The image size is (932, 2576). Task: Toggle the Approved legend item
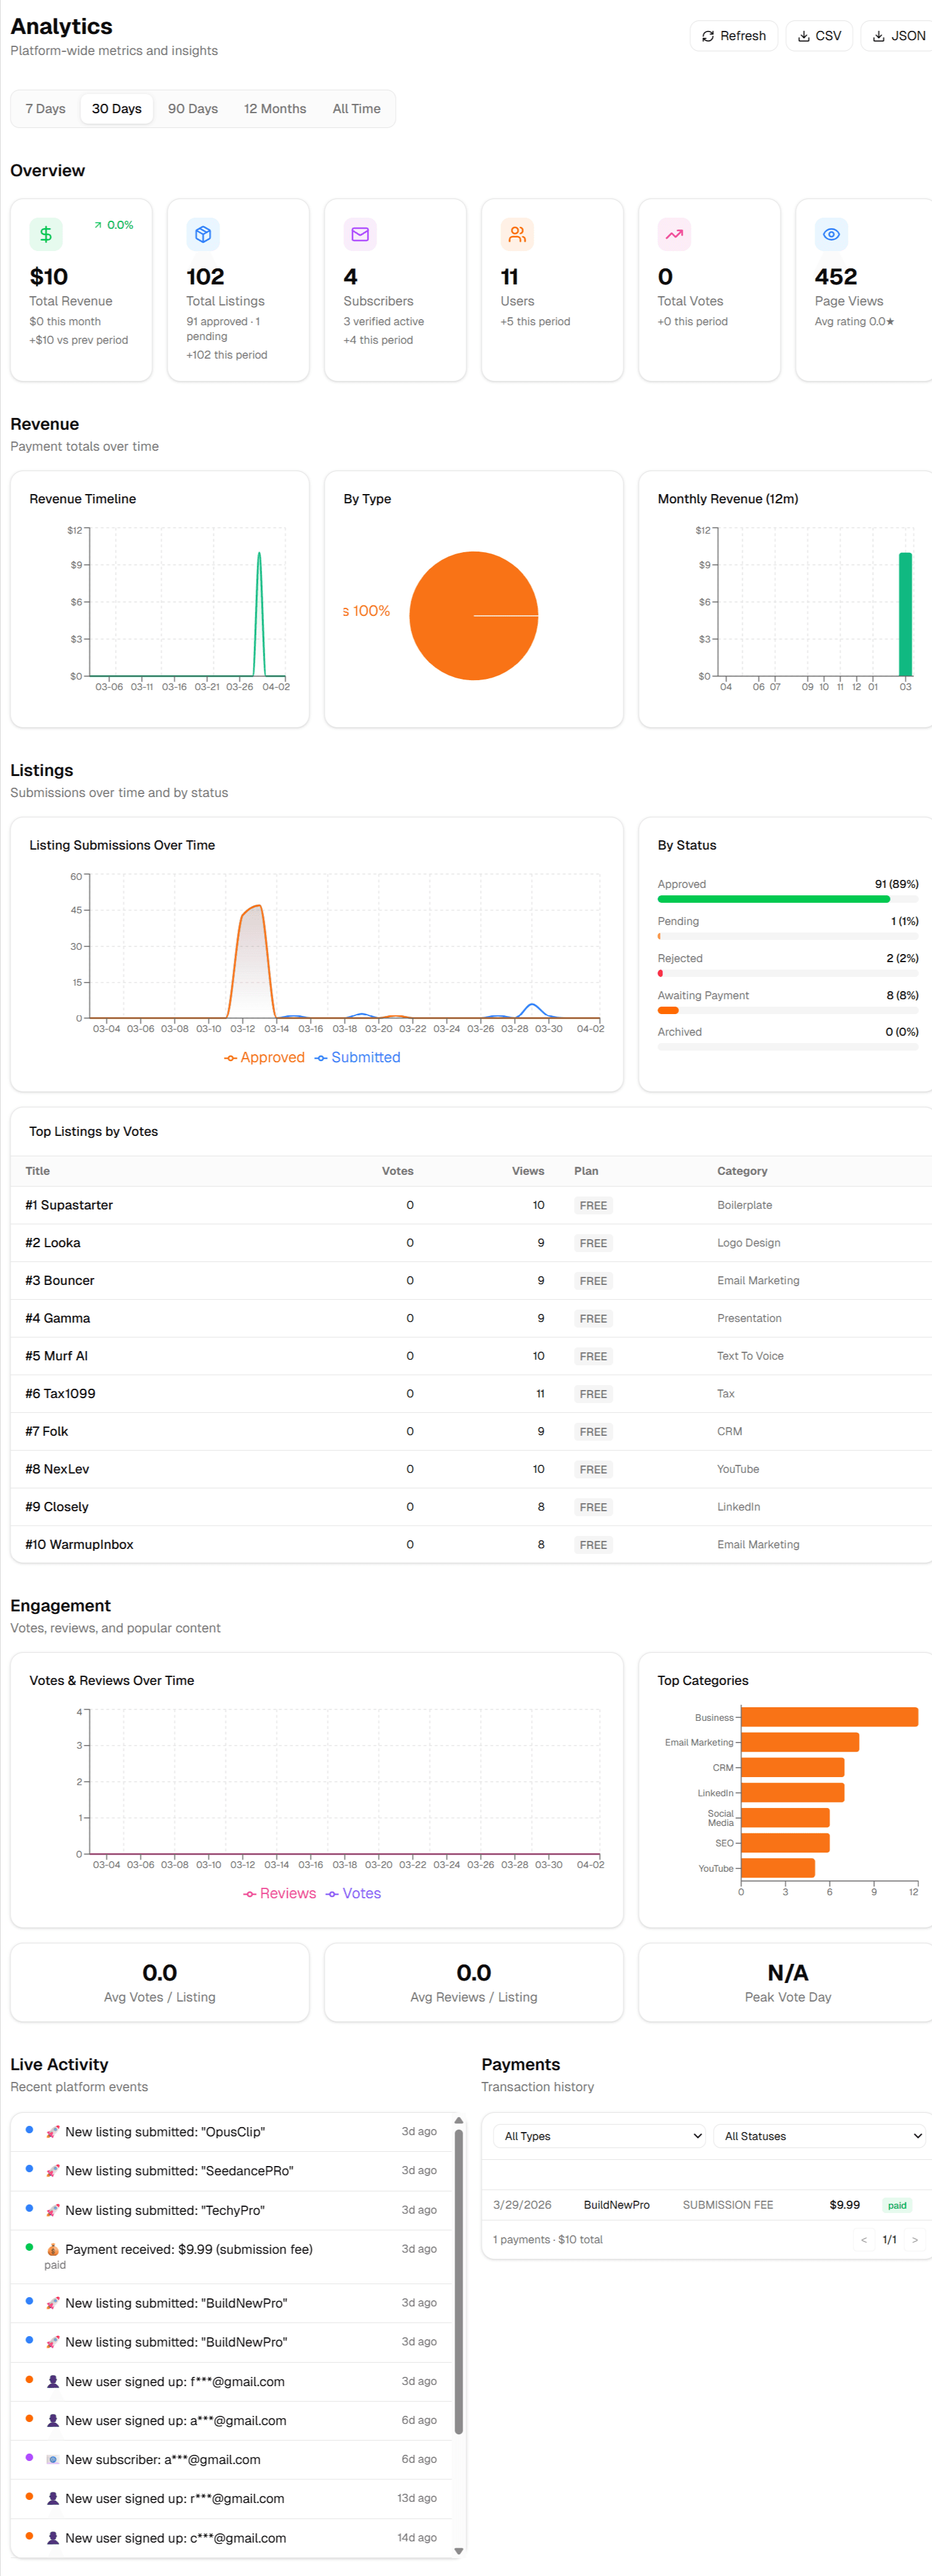pyautogui.click(x=264, y=1057)
